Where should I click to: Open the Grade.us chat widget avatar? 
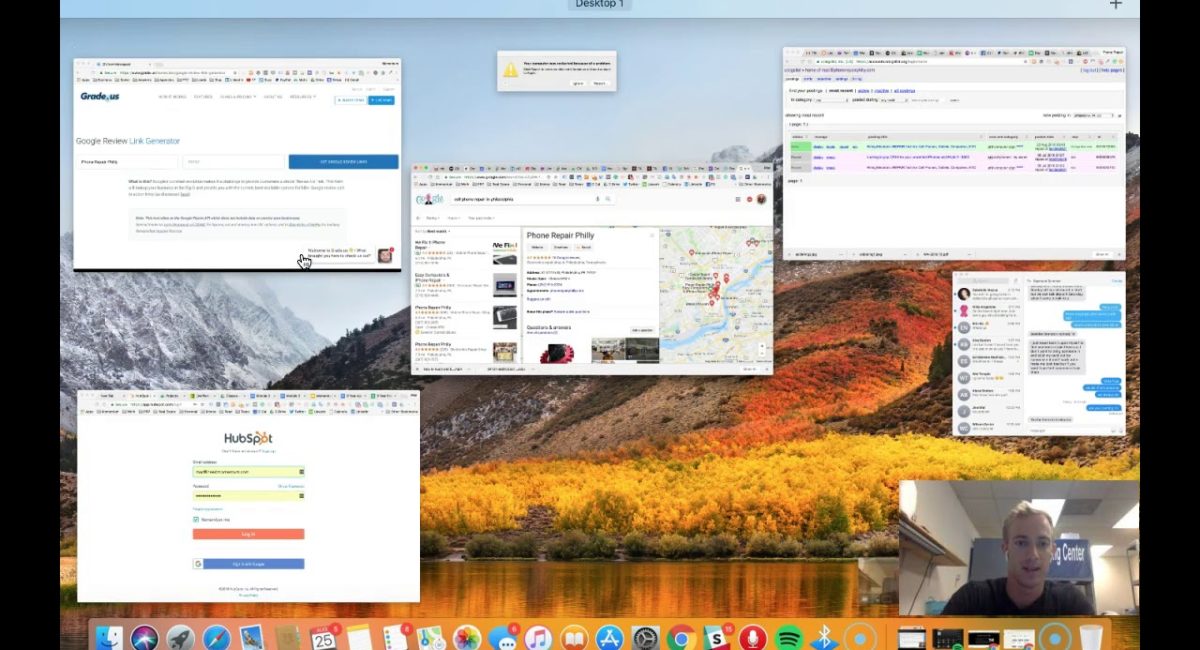(385, 255)
